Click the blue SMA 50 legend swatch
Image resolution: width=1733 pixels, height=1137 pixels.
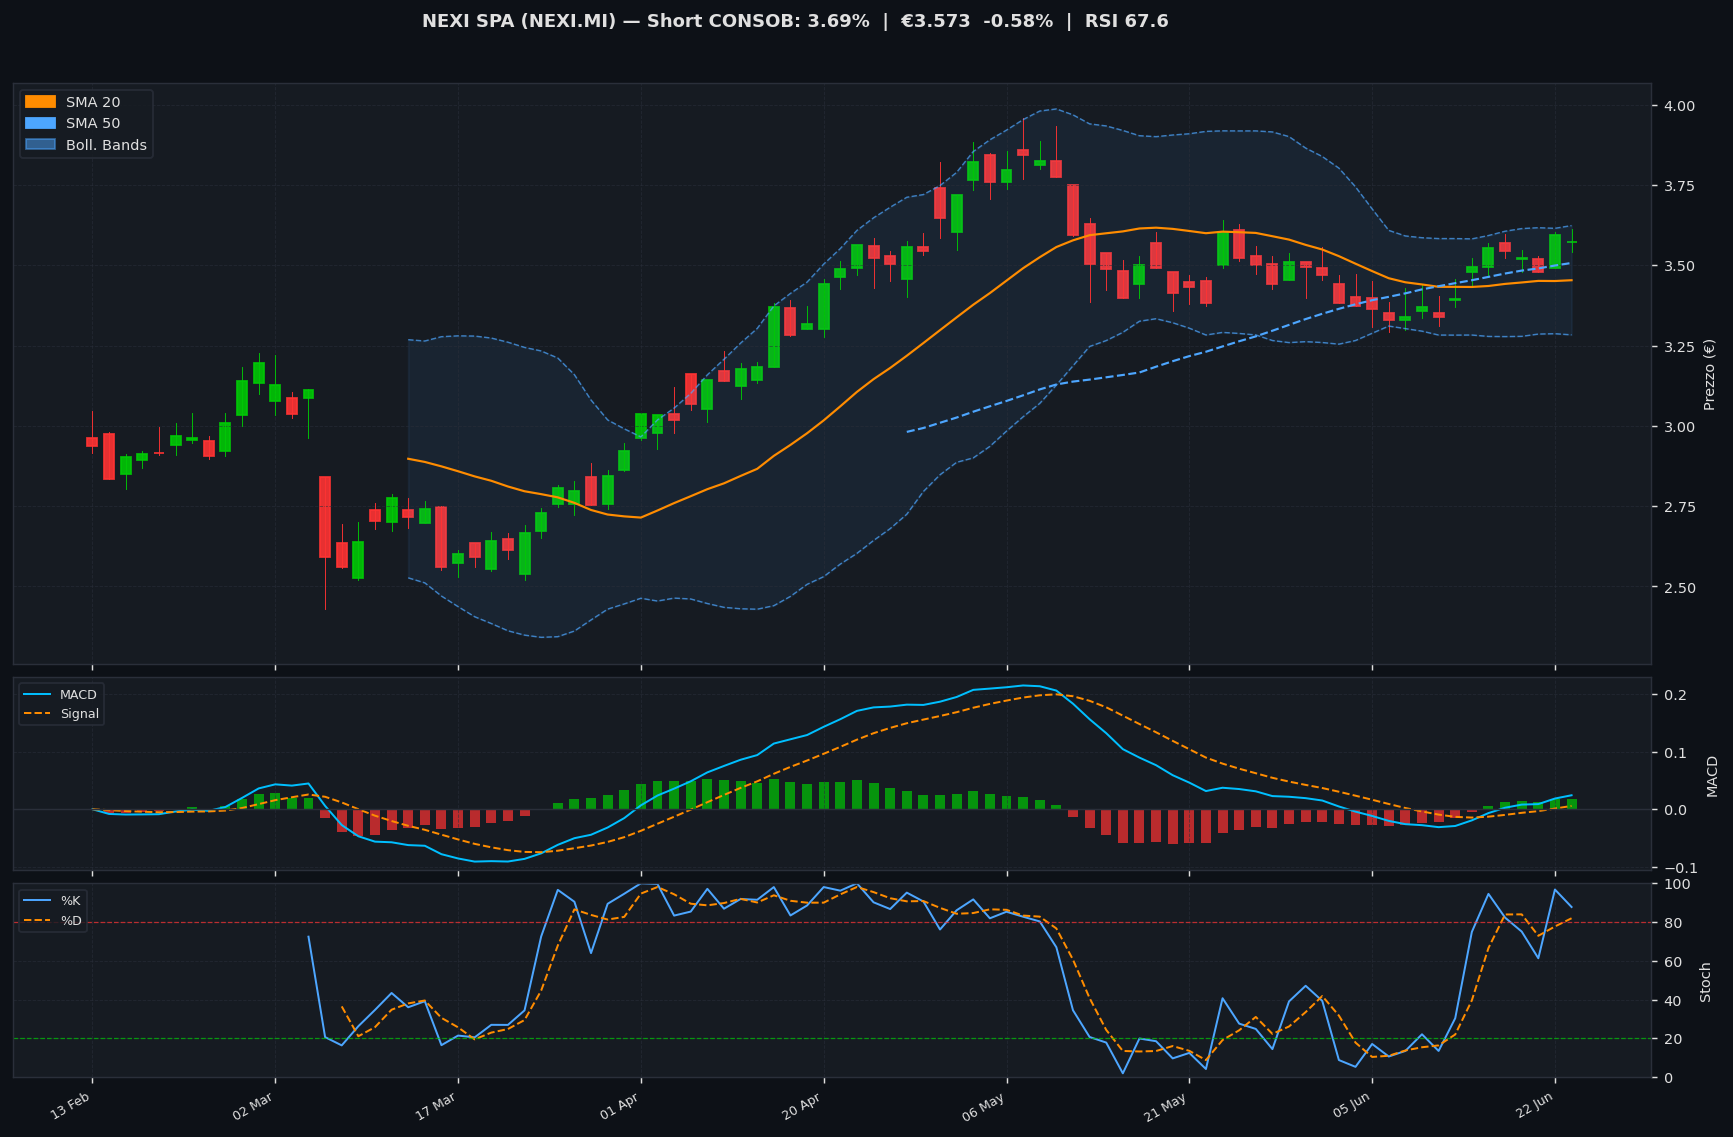[40, 124]
